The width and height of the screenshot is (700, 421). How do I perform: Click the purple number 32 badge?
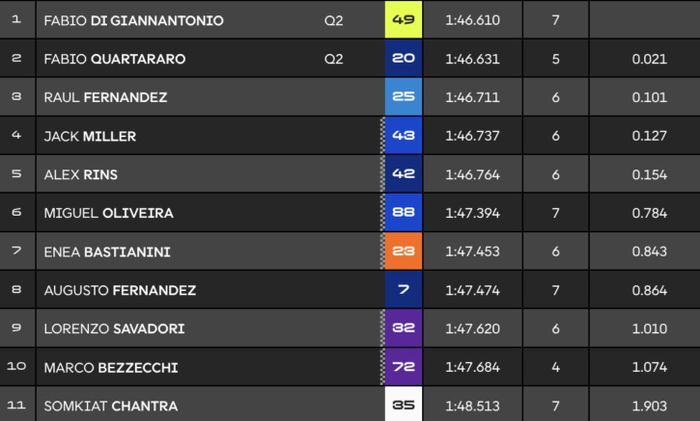pyautogui.click(x=403, y=329)
